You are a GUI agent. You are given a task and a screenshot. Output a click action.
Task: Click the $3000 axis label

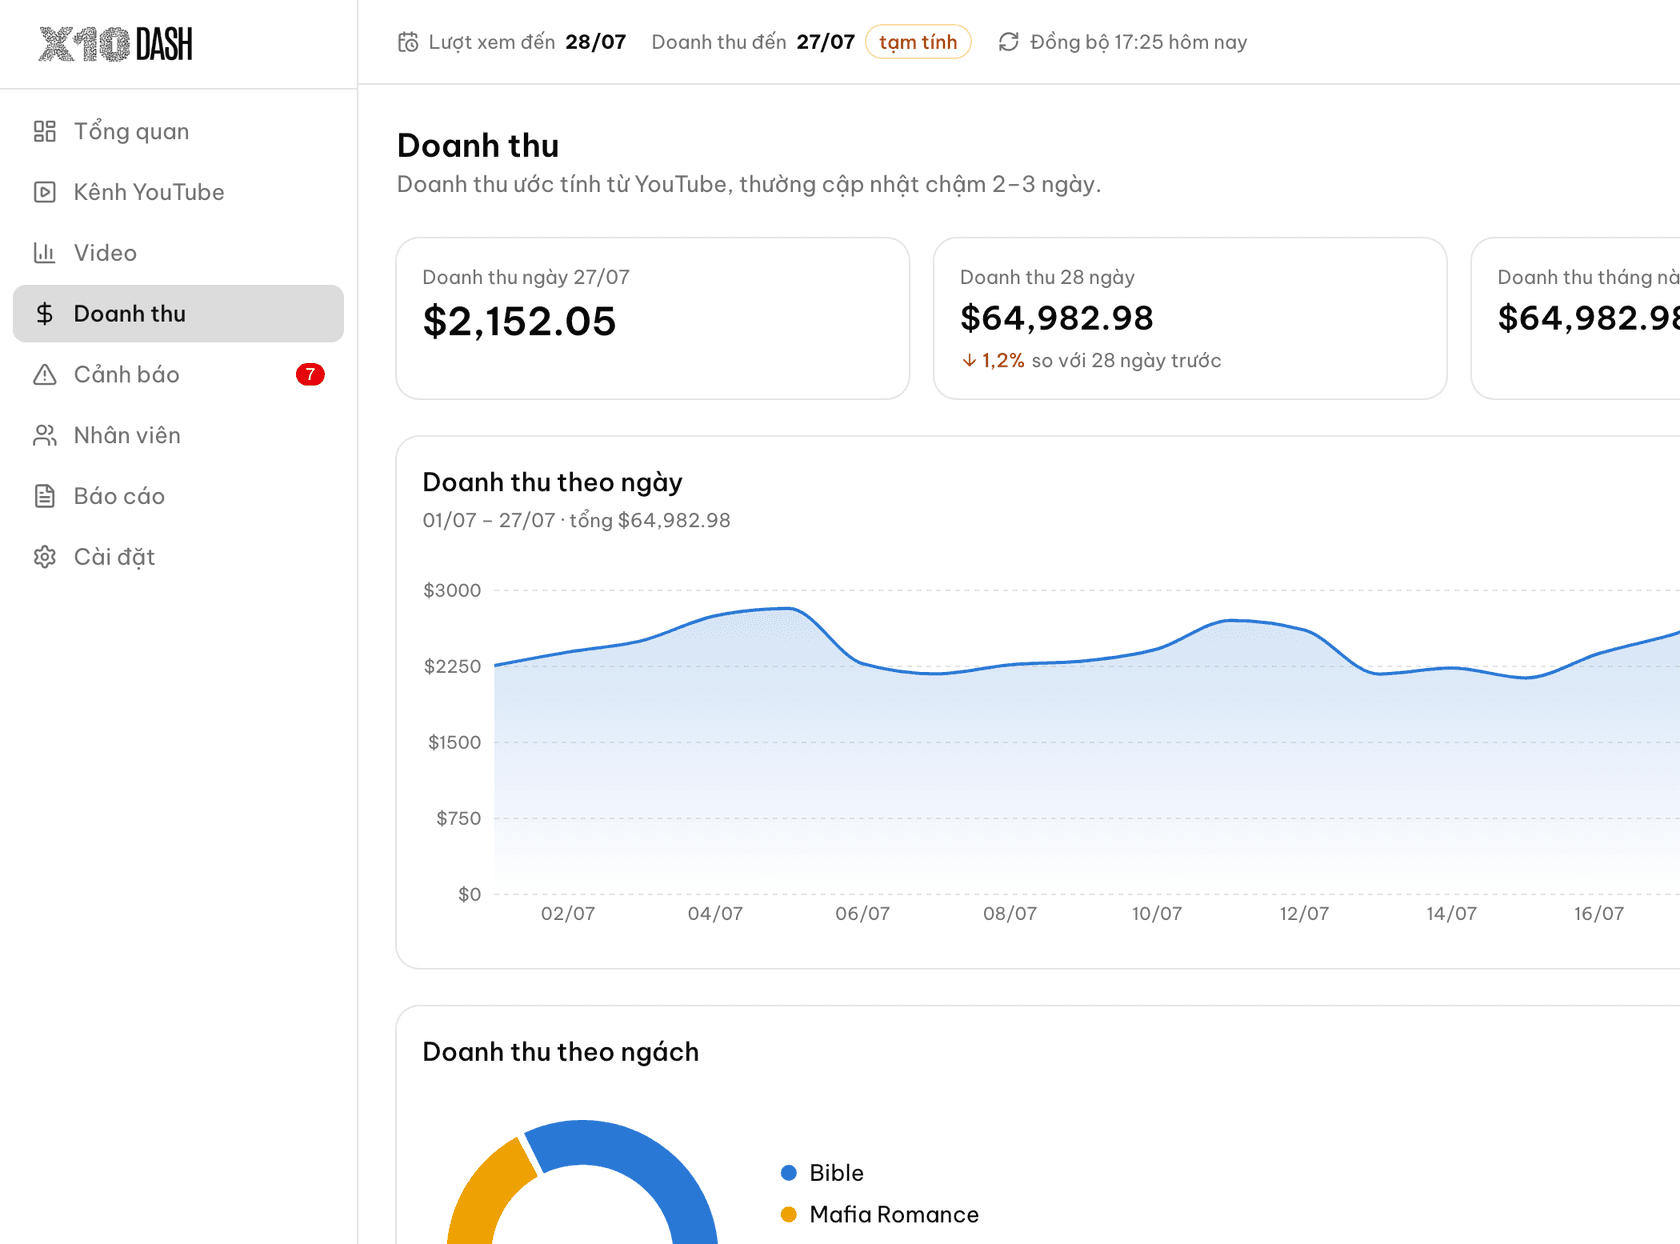(452, 590)
